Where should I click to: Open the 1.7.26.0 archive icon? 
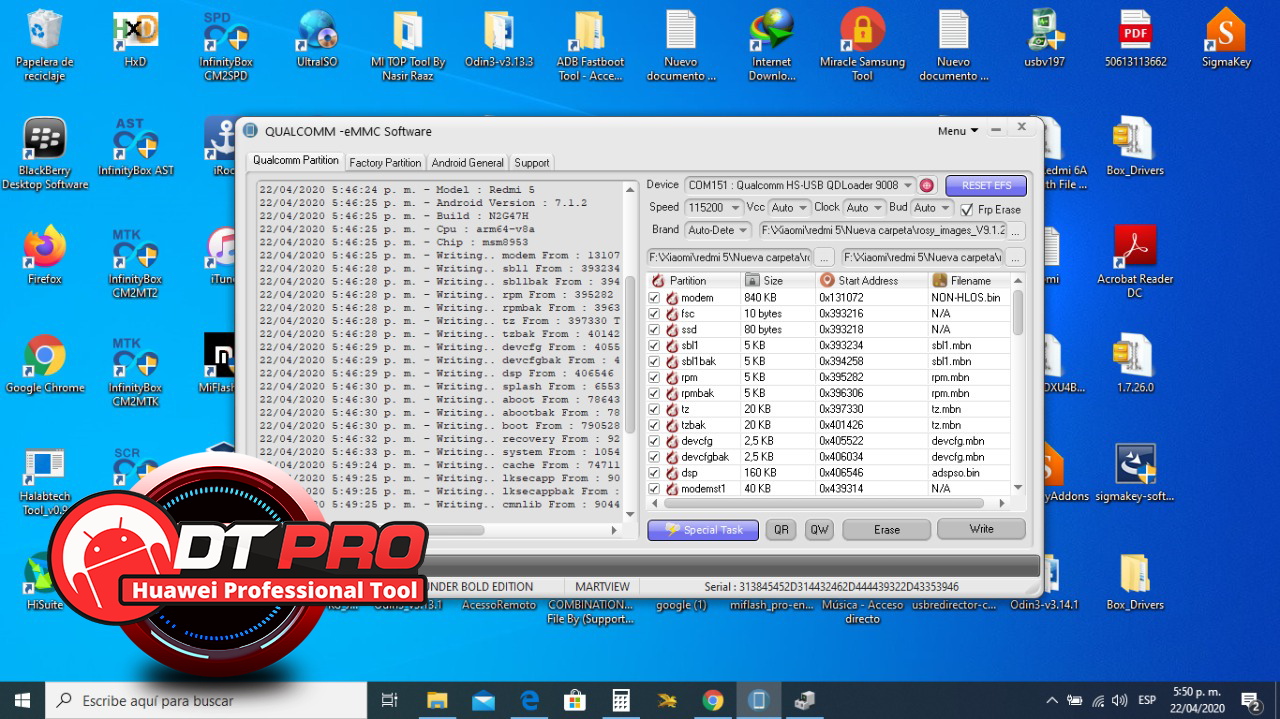[1135, 365]
